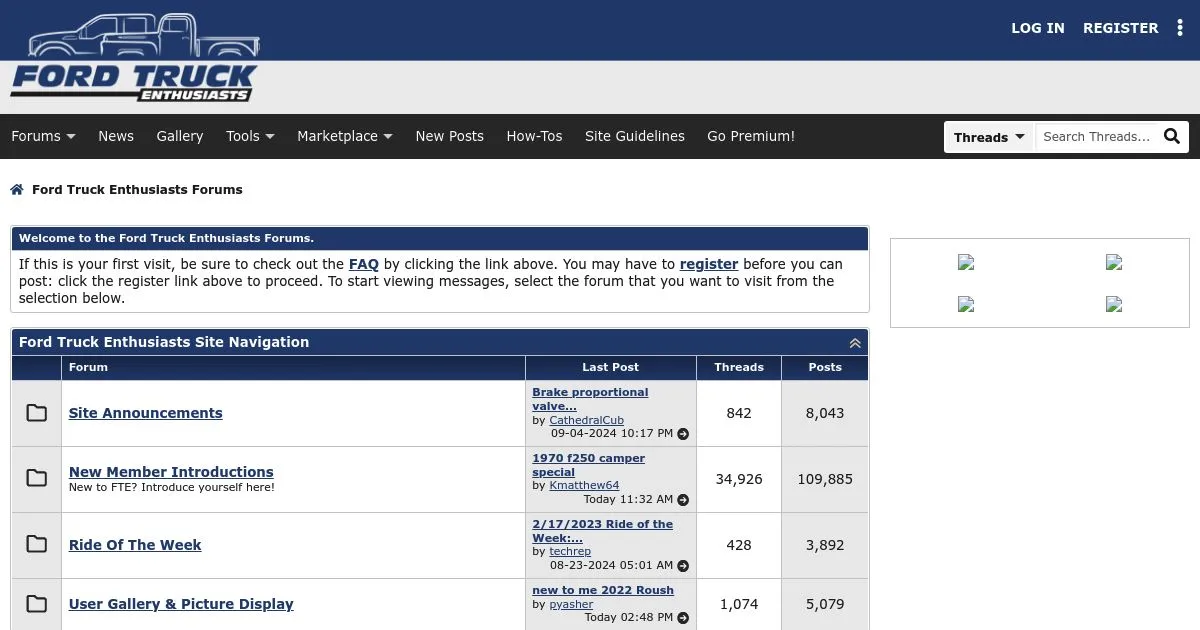Screen dimensions: 1200x630
Task: Collapse the Site Navigation section
Action: click(x=855, y=343)
